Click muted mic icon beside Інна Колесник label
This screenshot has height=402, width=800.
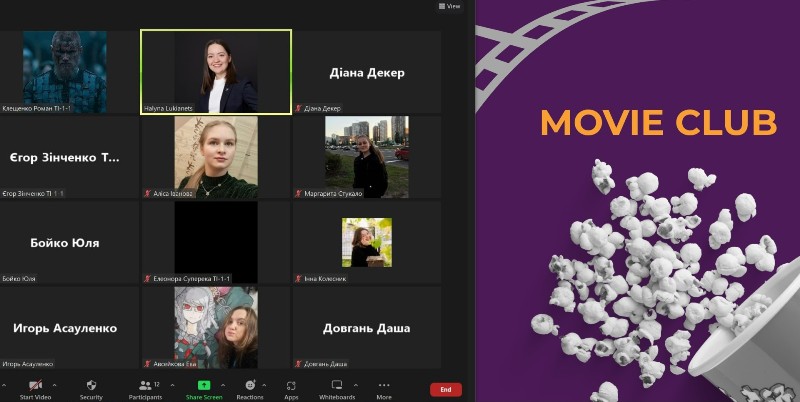[298, 279]
